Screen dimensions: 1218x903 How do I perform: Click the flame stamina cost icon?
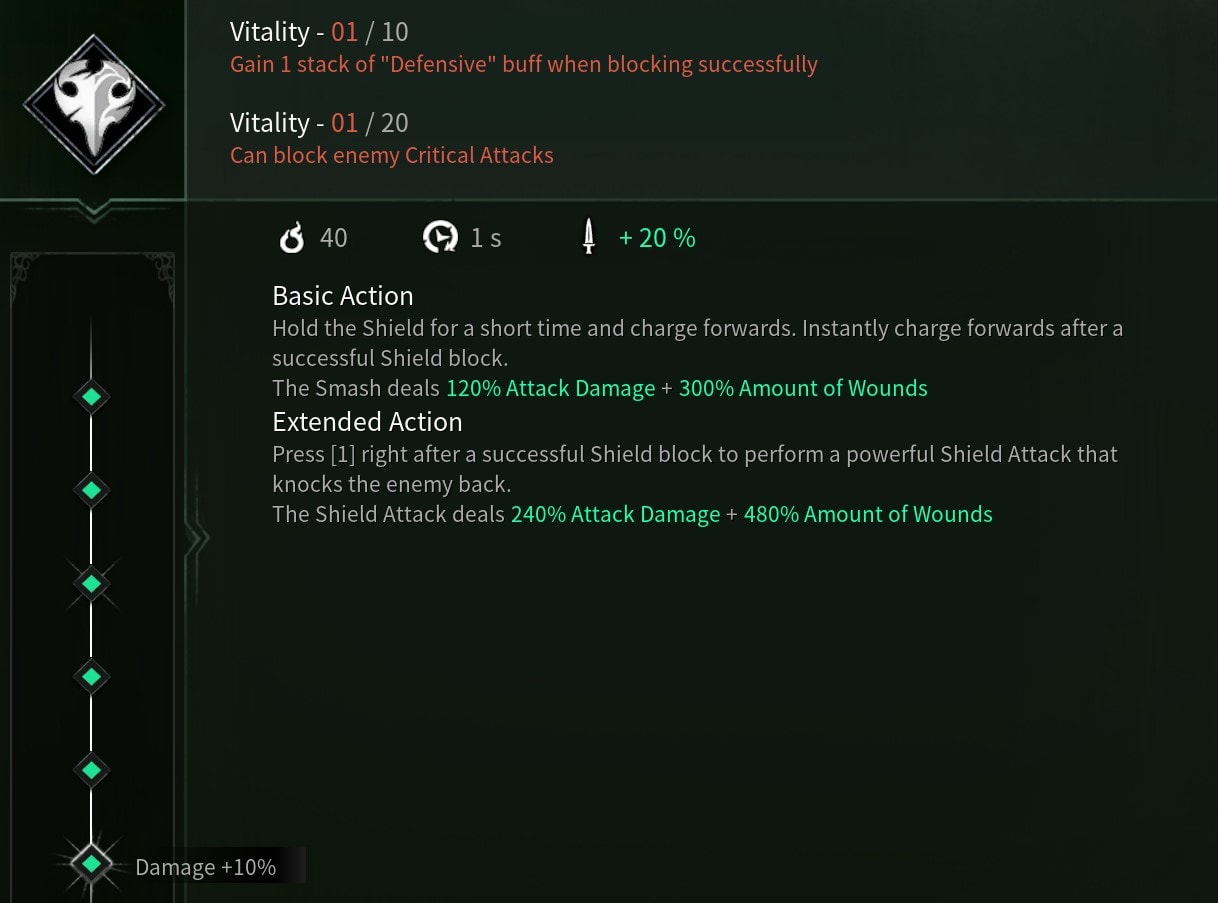tap(292, 238)
